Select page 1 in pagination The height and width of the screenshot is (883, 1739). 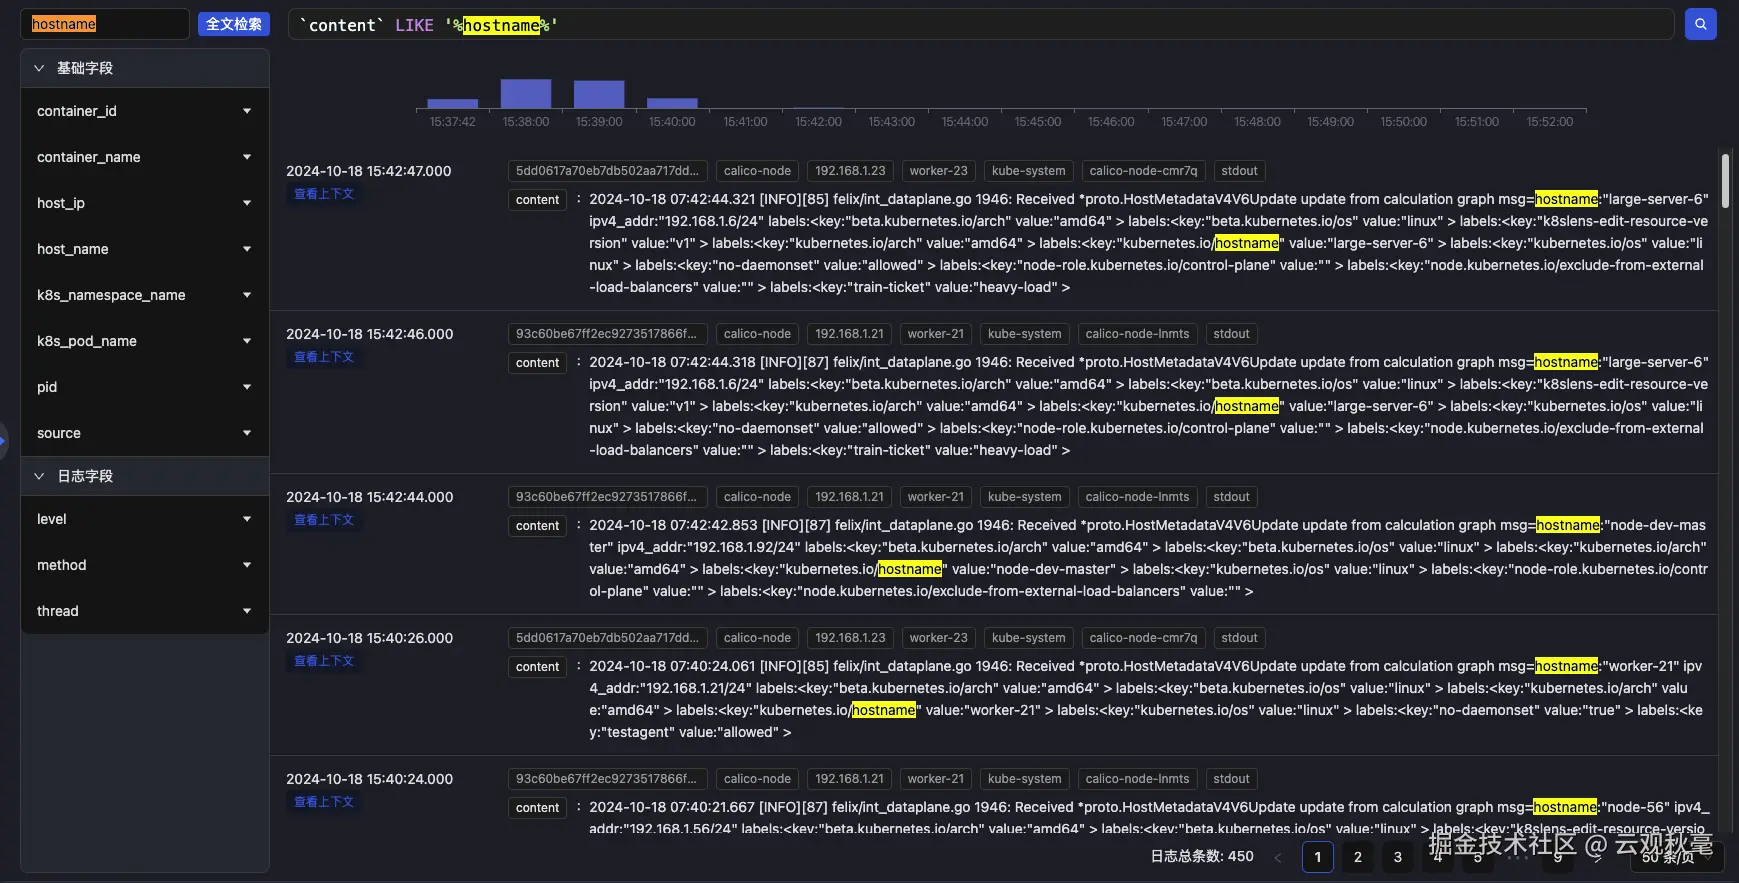click(x=1318, y=857)
